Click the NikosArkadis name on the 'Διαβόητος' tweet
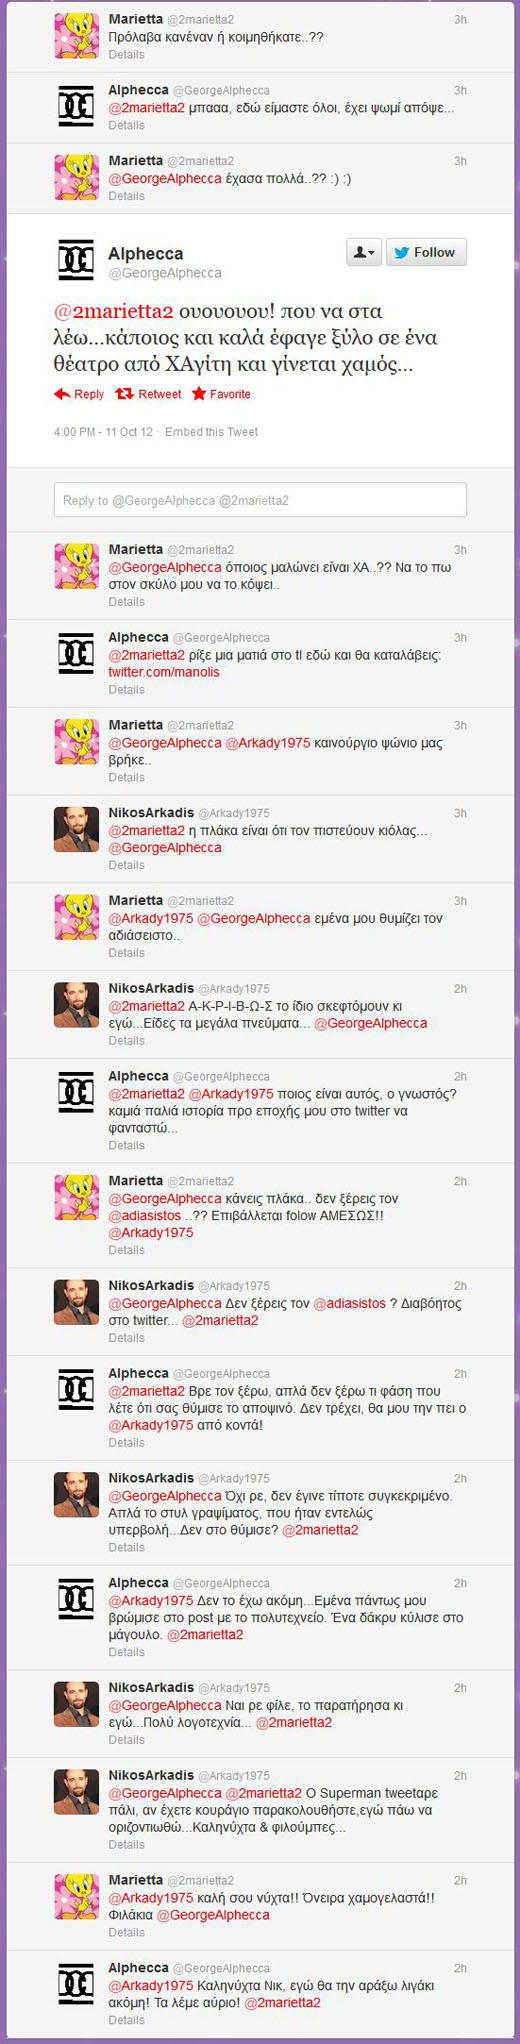The height and width of the screenshot is (2044, 520). pos(151,1286)
